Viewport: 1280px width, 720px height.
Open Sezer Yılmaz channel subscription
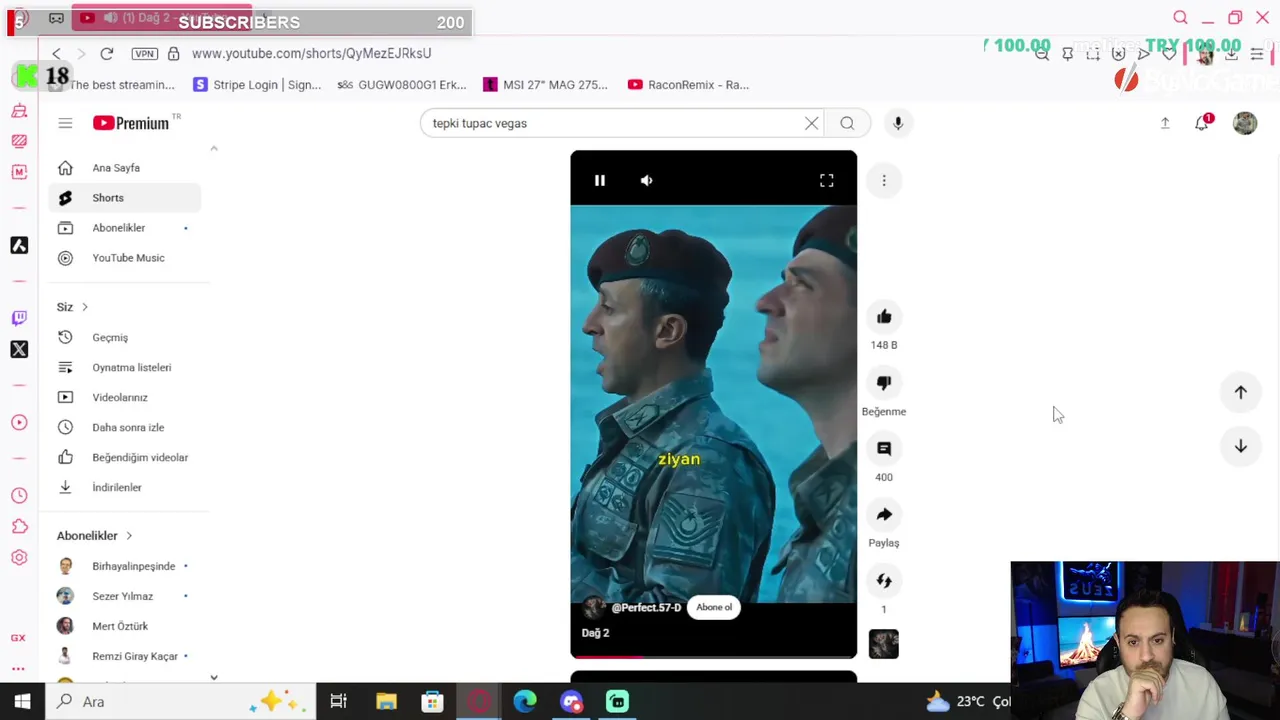(x=125, y=596)
